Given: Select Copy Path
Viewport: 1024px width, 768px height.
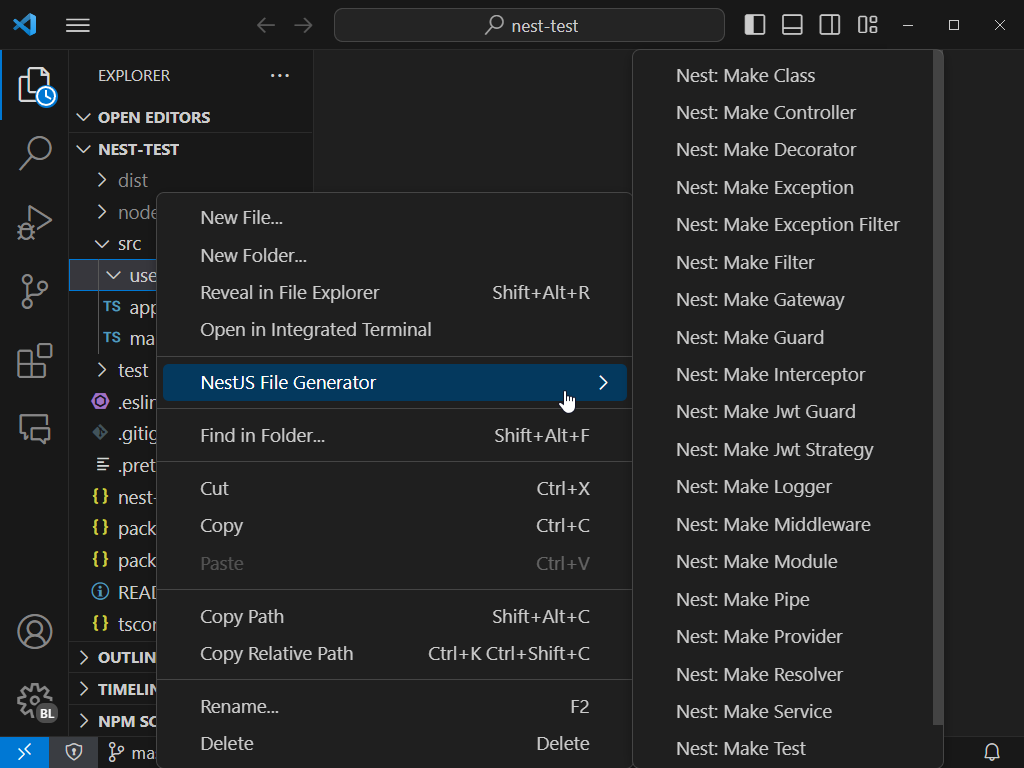Looking at the screenshot, I should point(394,616).
